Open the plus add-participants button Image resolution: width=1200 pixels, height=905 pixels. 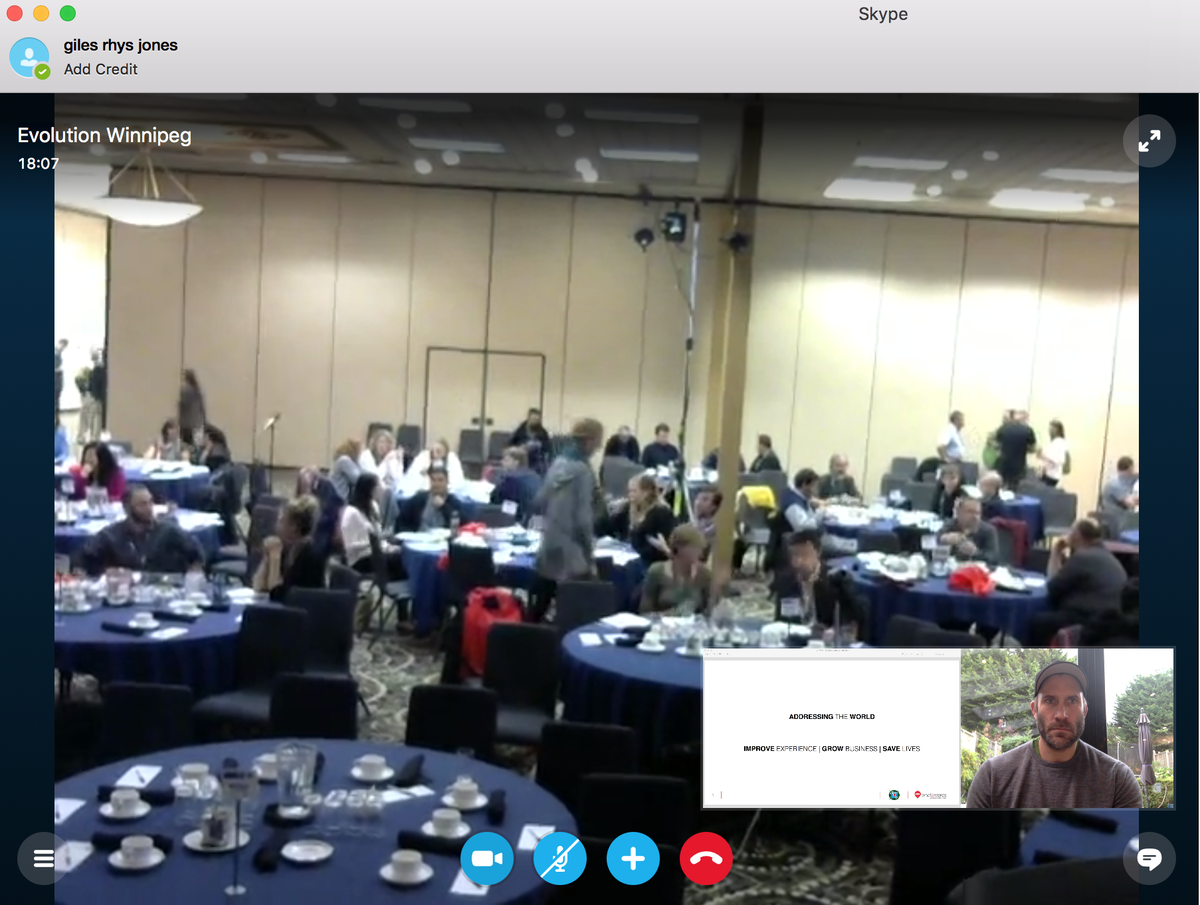[633, 858]
